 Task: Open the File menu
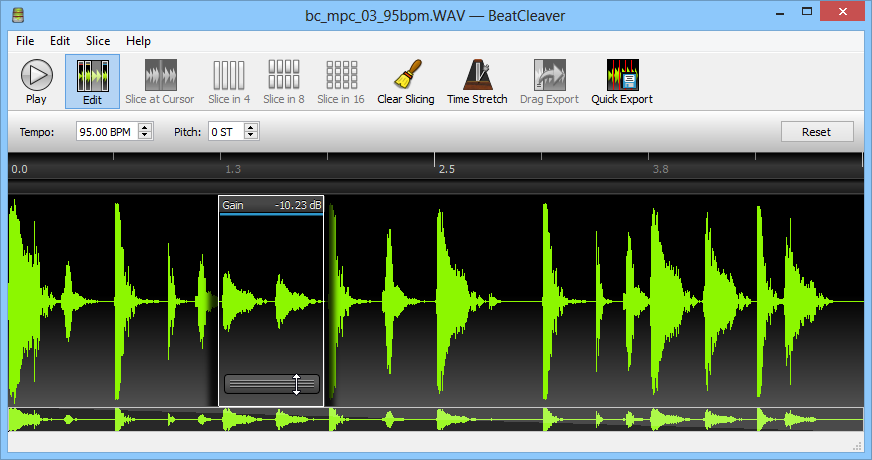coord(25,41)
